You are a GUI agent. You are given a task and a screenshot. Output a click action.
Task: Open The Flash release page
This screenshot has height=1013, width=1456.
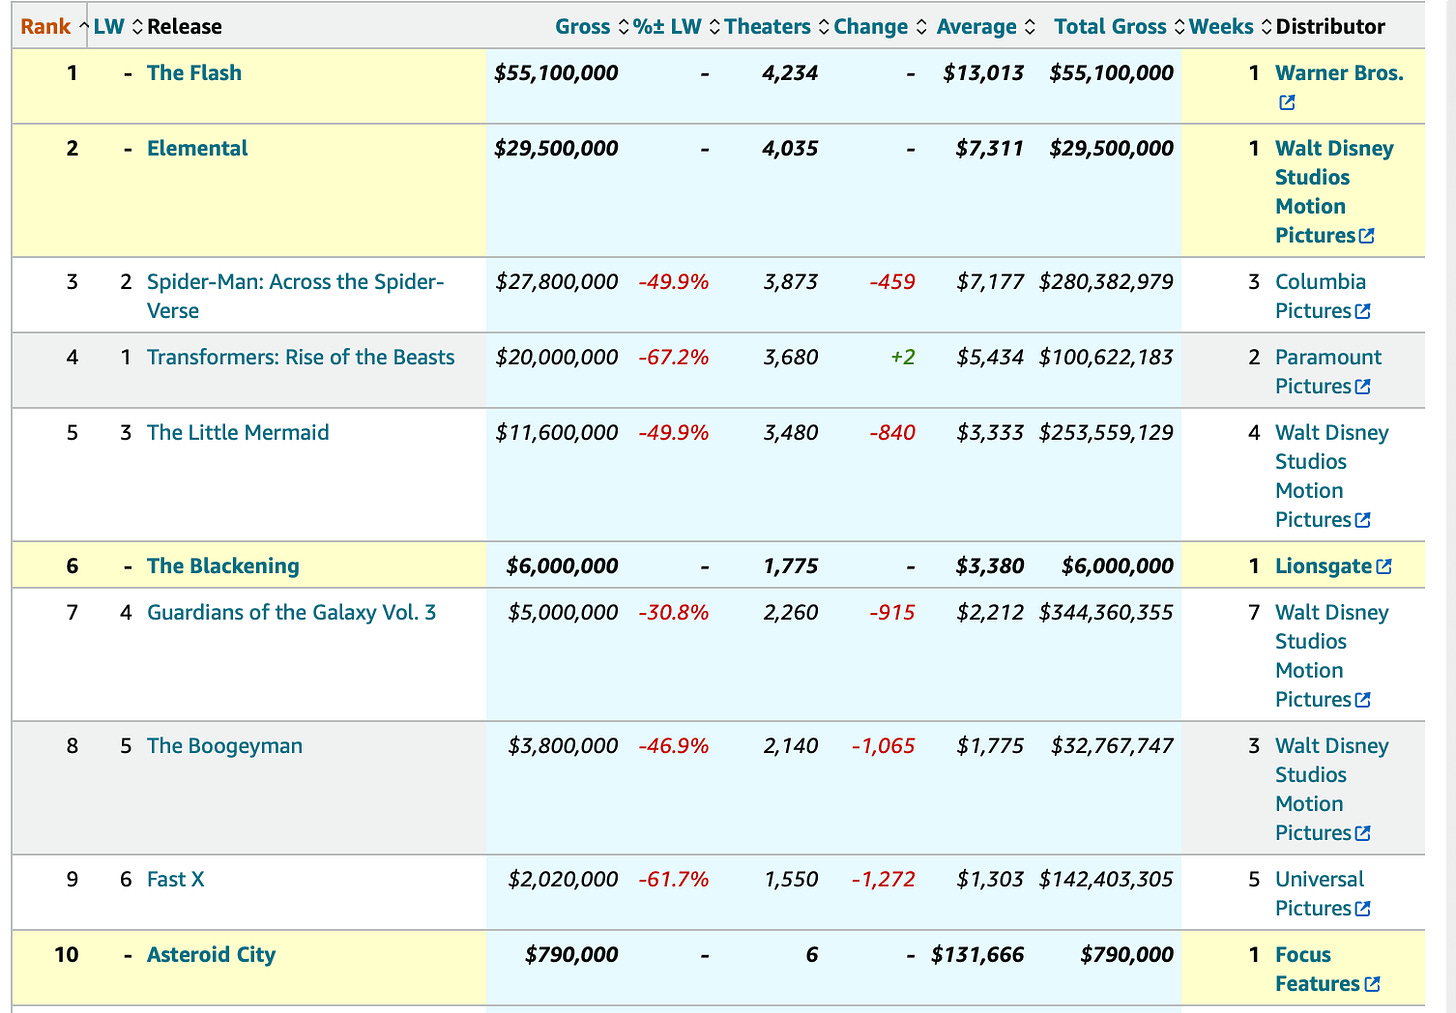pyautogui.click(x=194, y=73)
